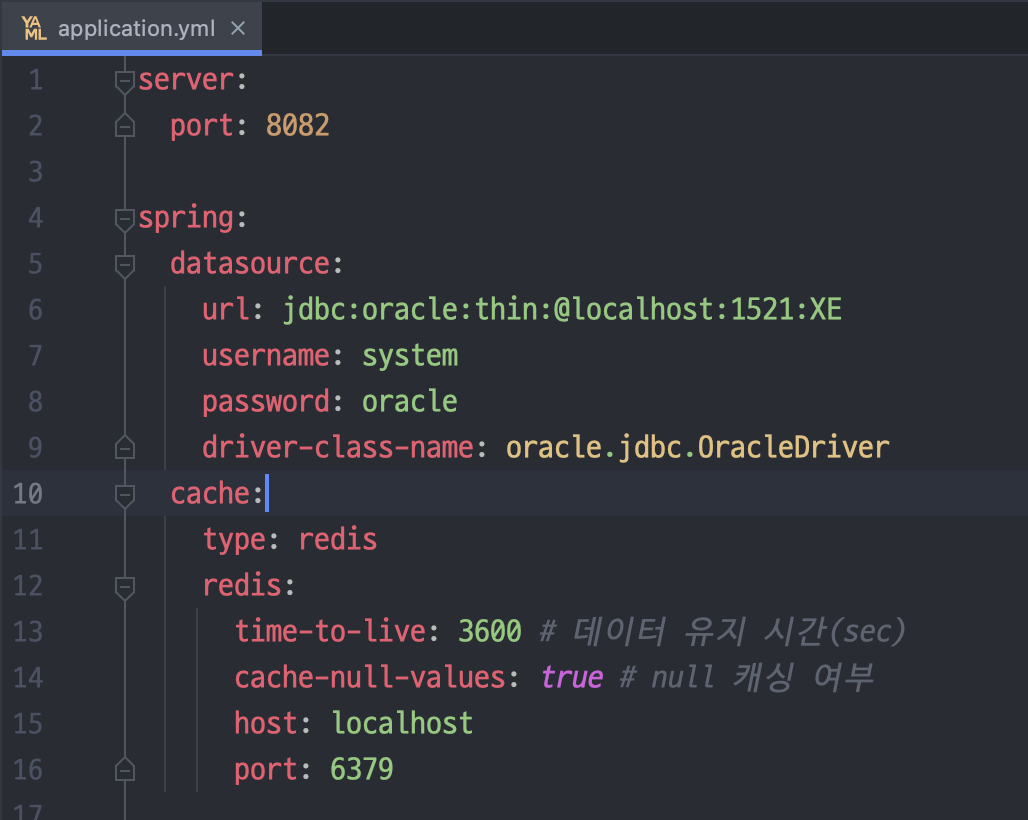The height and width of the screenshot is (820, 1028).
Task: Click the true value
Action: coord(572,677)
